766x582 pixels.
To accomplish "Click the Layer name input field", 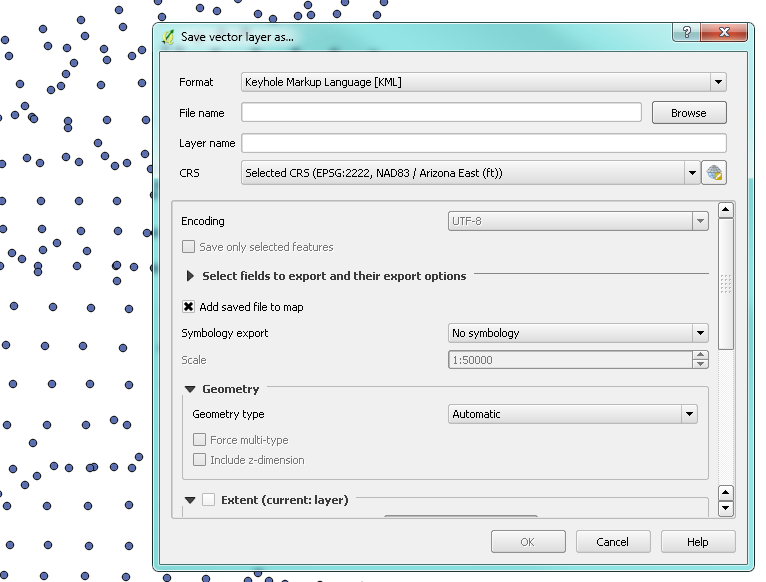I will pos(484,143).
